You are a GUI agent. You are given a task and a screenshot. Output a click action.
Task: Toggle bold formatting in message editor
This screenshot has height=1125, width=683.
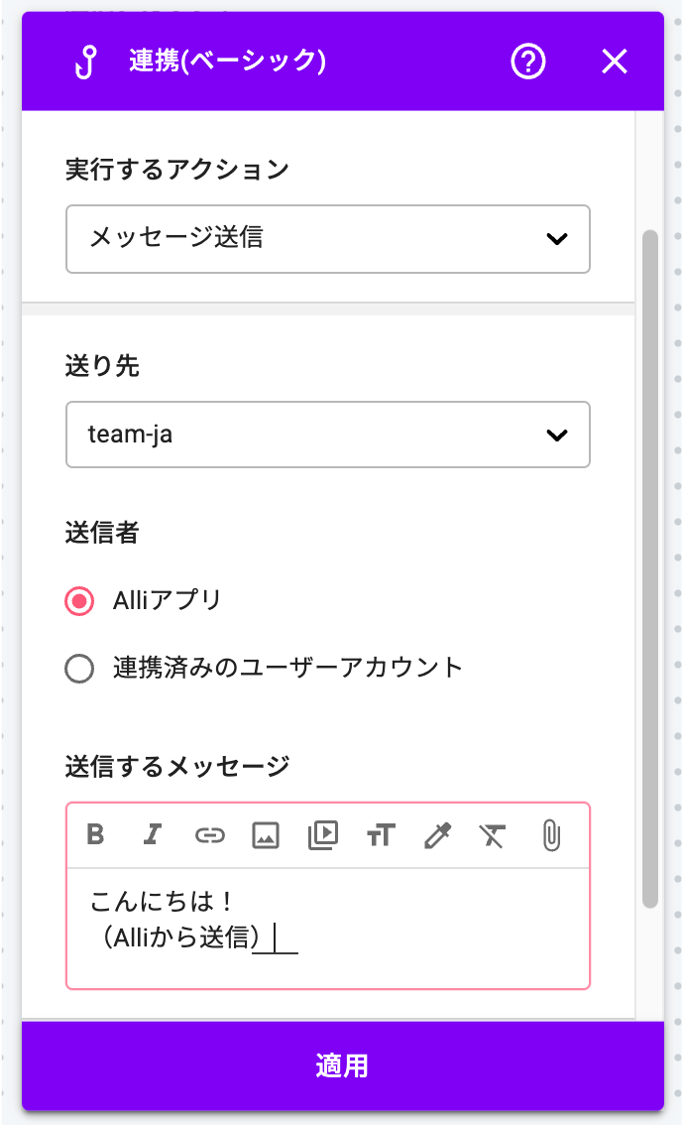95,834
